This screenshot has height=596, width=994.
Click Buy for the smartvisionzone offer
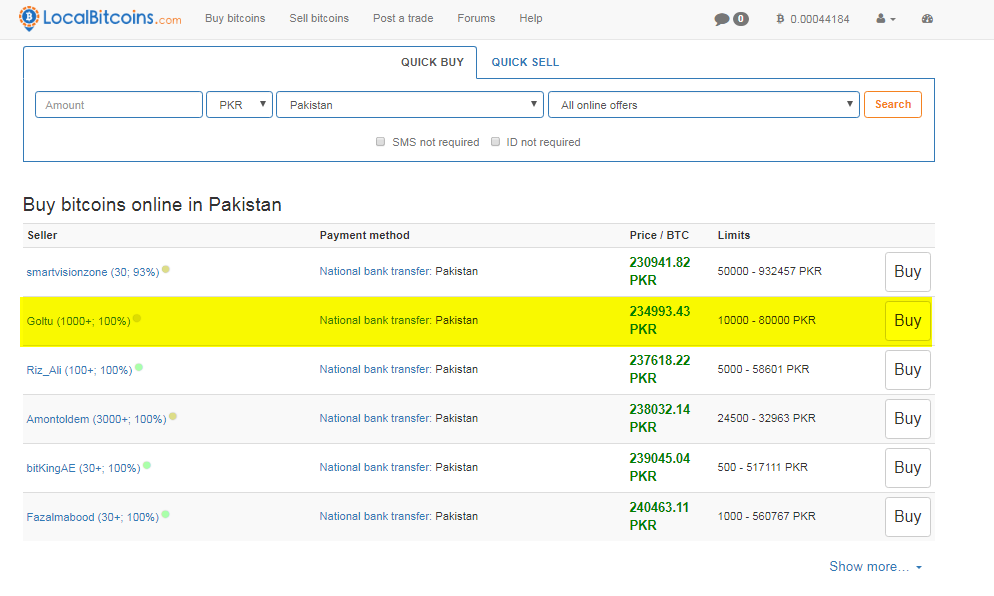pos(908,272)
